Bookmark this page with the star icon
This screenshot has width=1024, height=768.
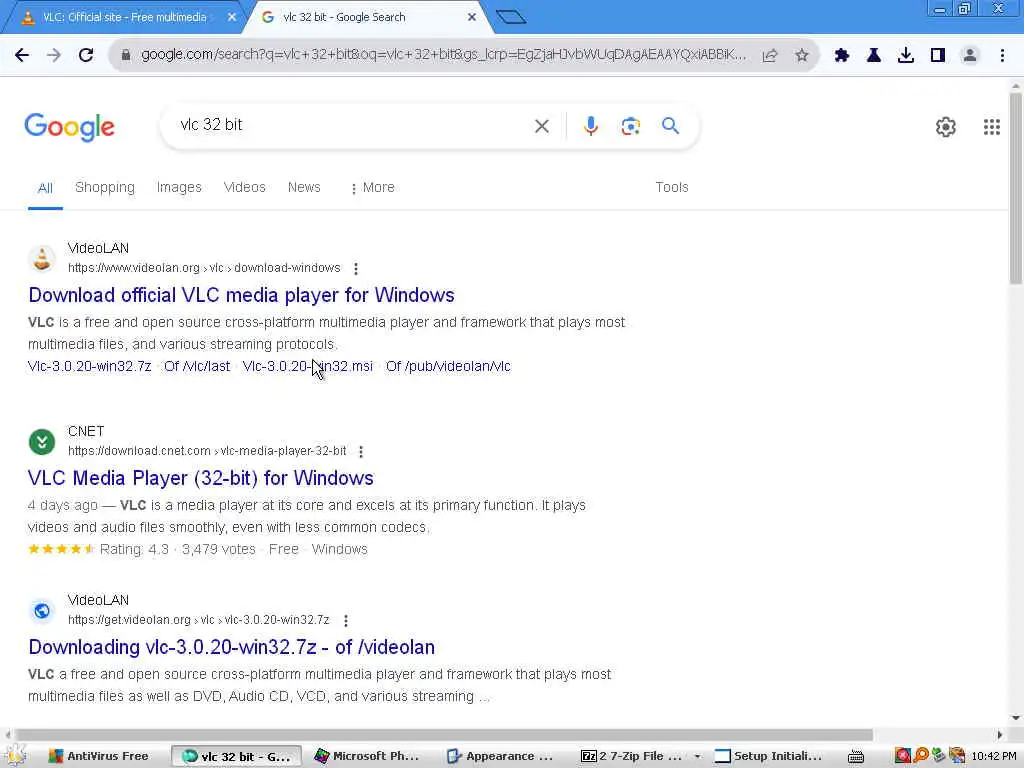click(802, 56)
